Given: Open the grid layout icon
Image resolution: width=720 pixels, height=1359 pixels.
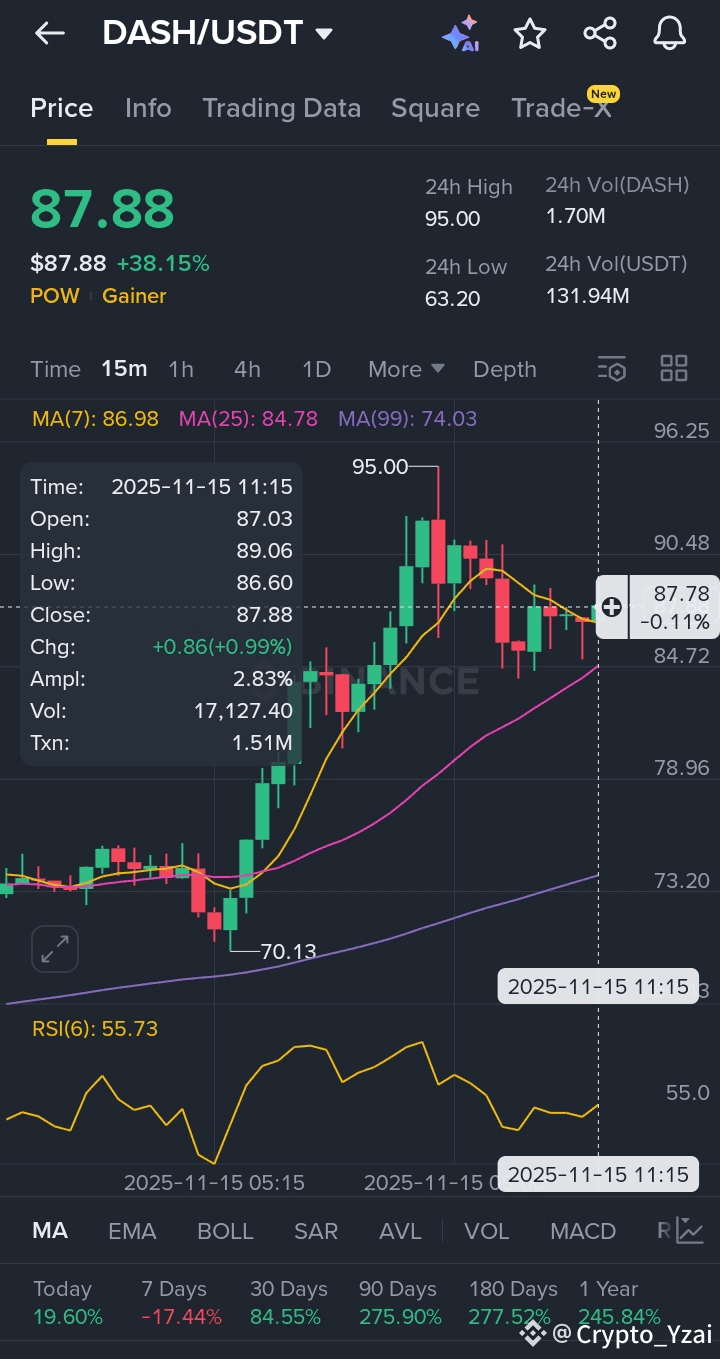Looking at the screenshot, I should click(x=674, y=369).
